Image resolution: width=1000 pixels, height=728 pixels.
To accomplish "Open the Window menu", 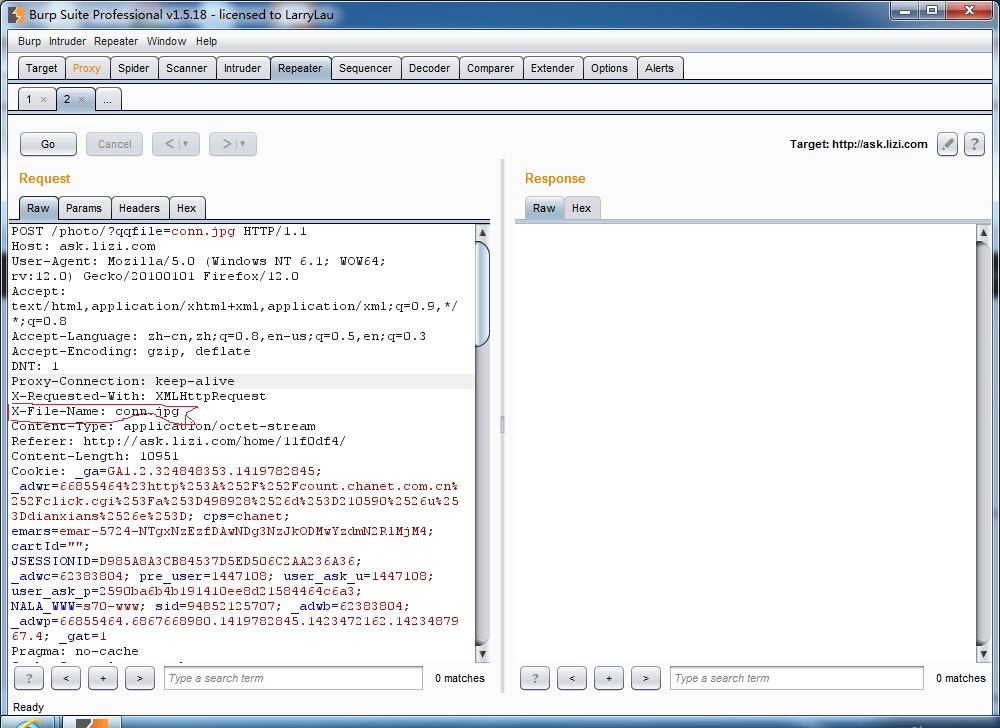I will pyautogui.click(x=166, y=41).
